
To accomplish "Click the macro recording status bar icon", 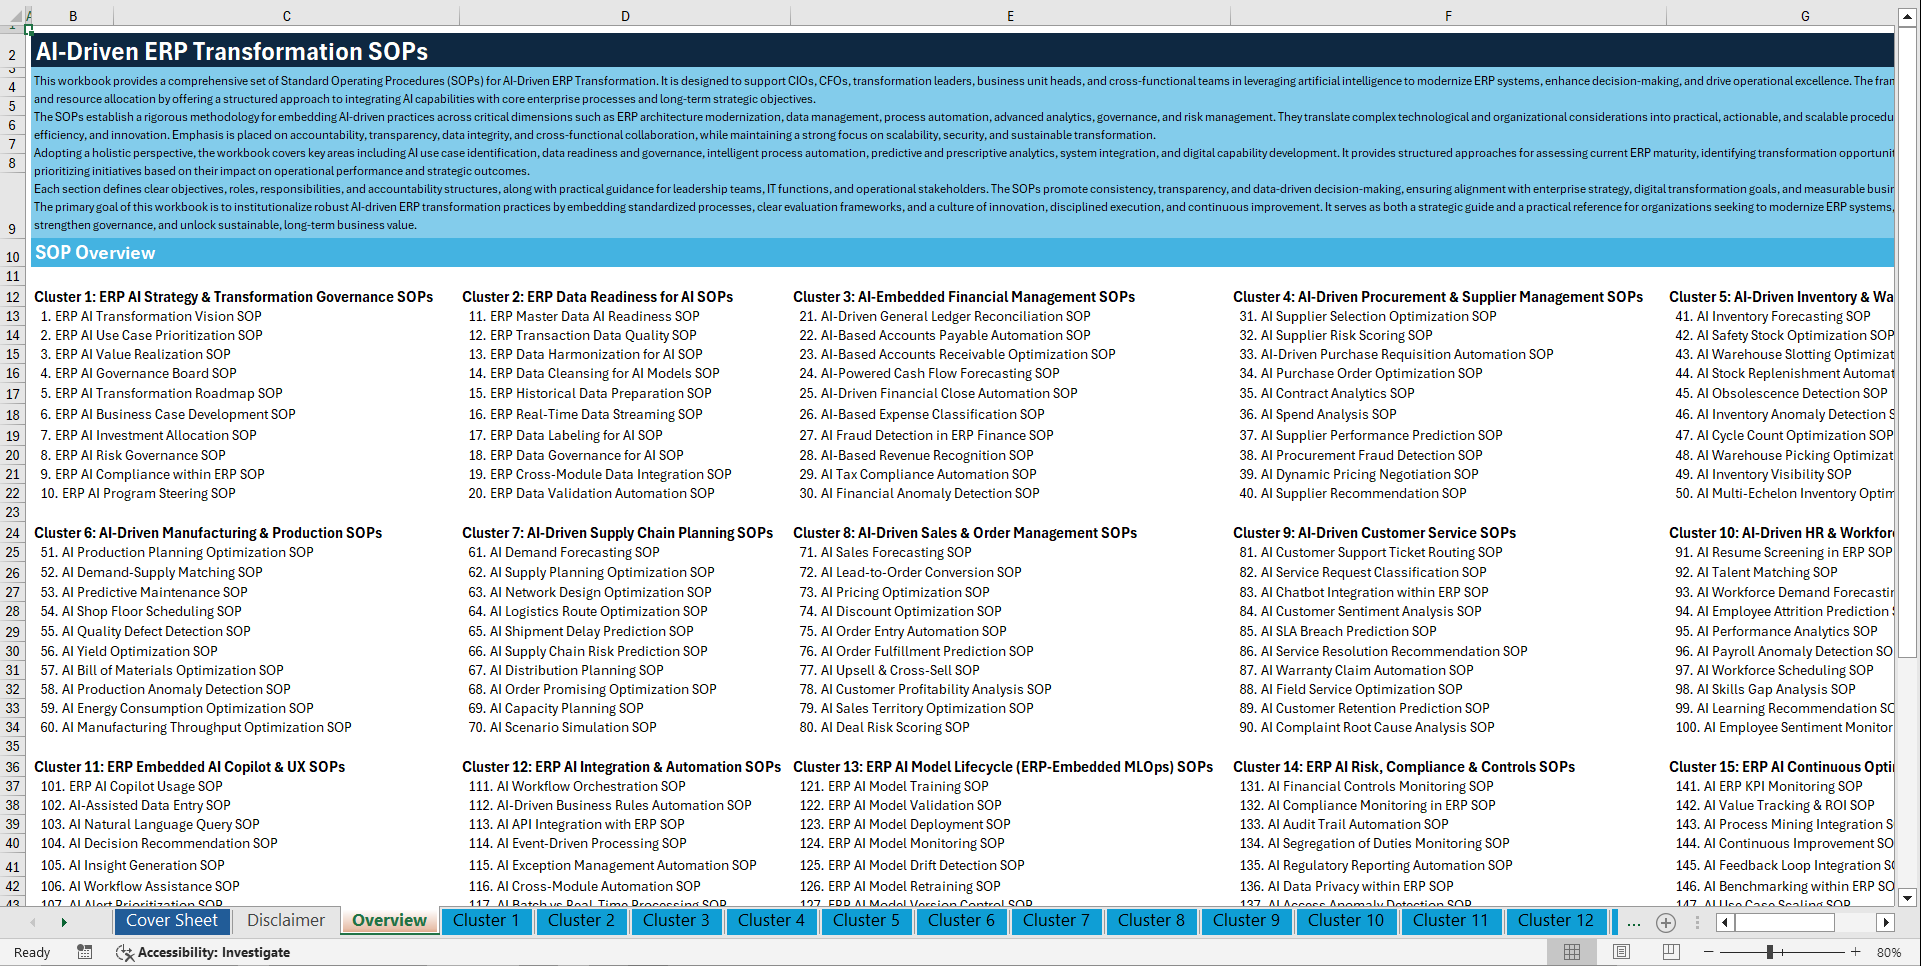I will coord(85,952).
